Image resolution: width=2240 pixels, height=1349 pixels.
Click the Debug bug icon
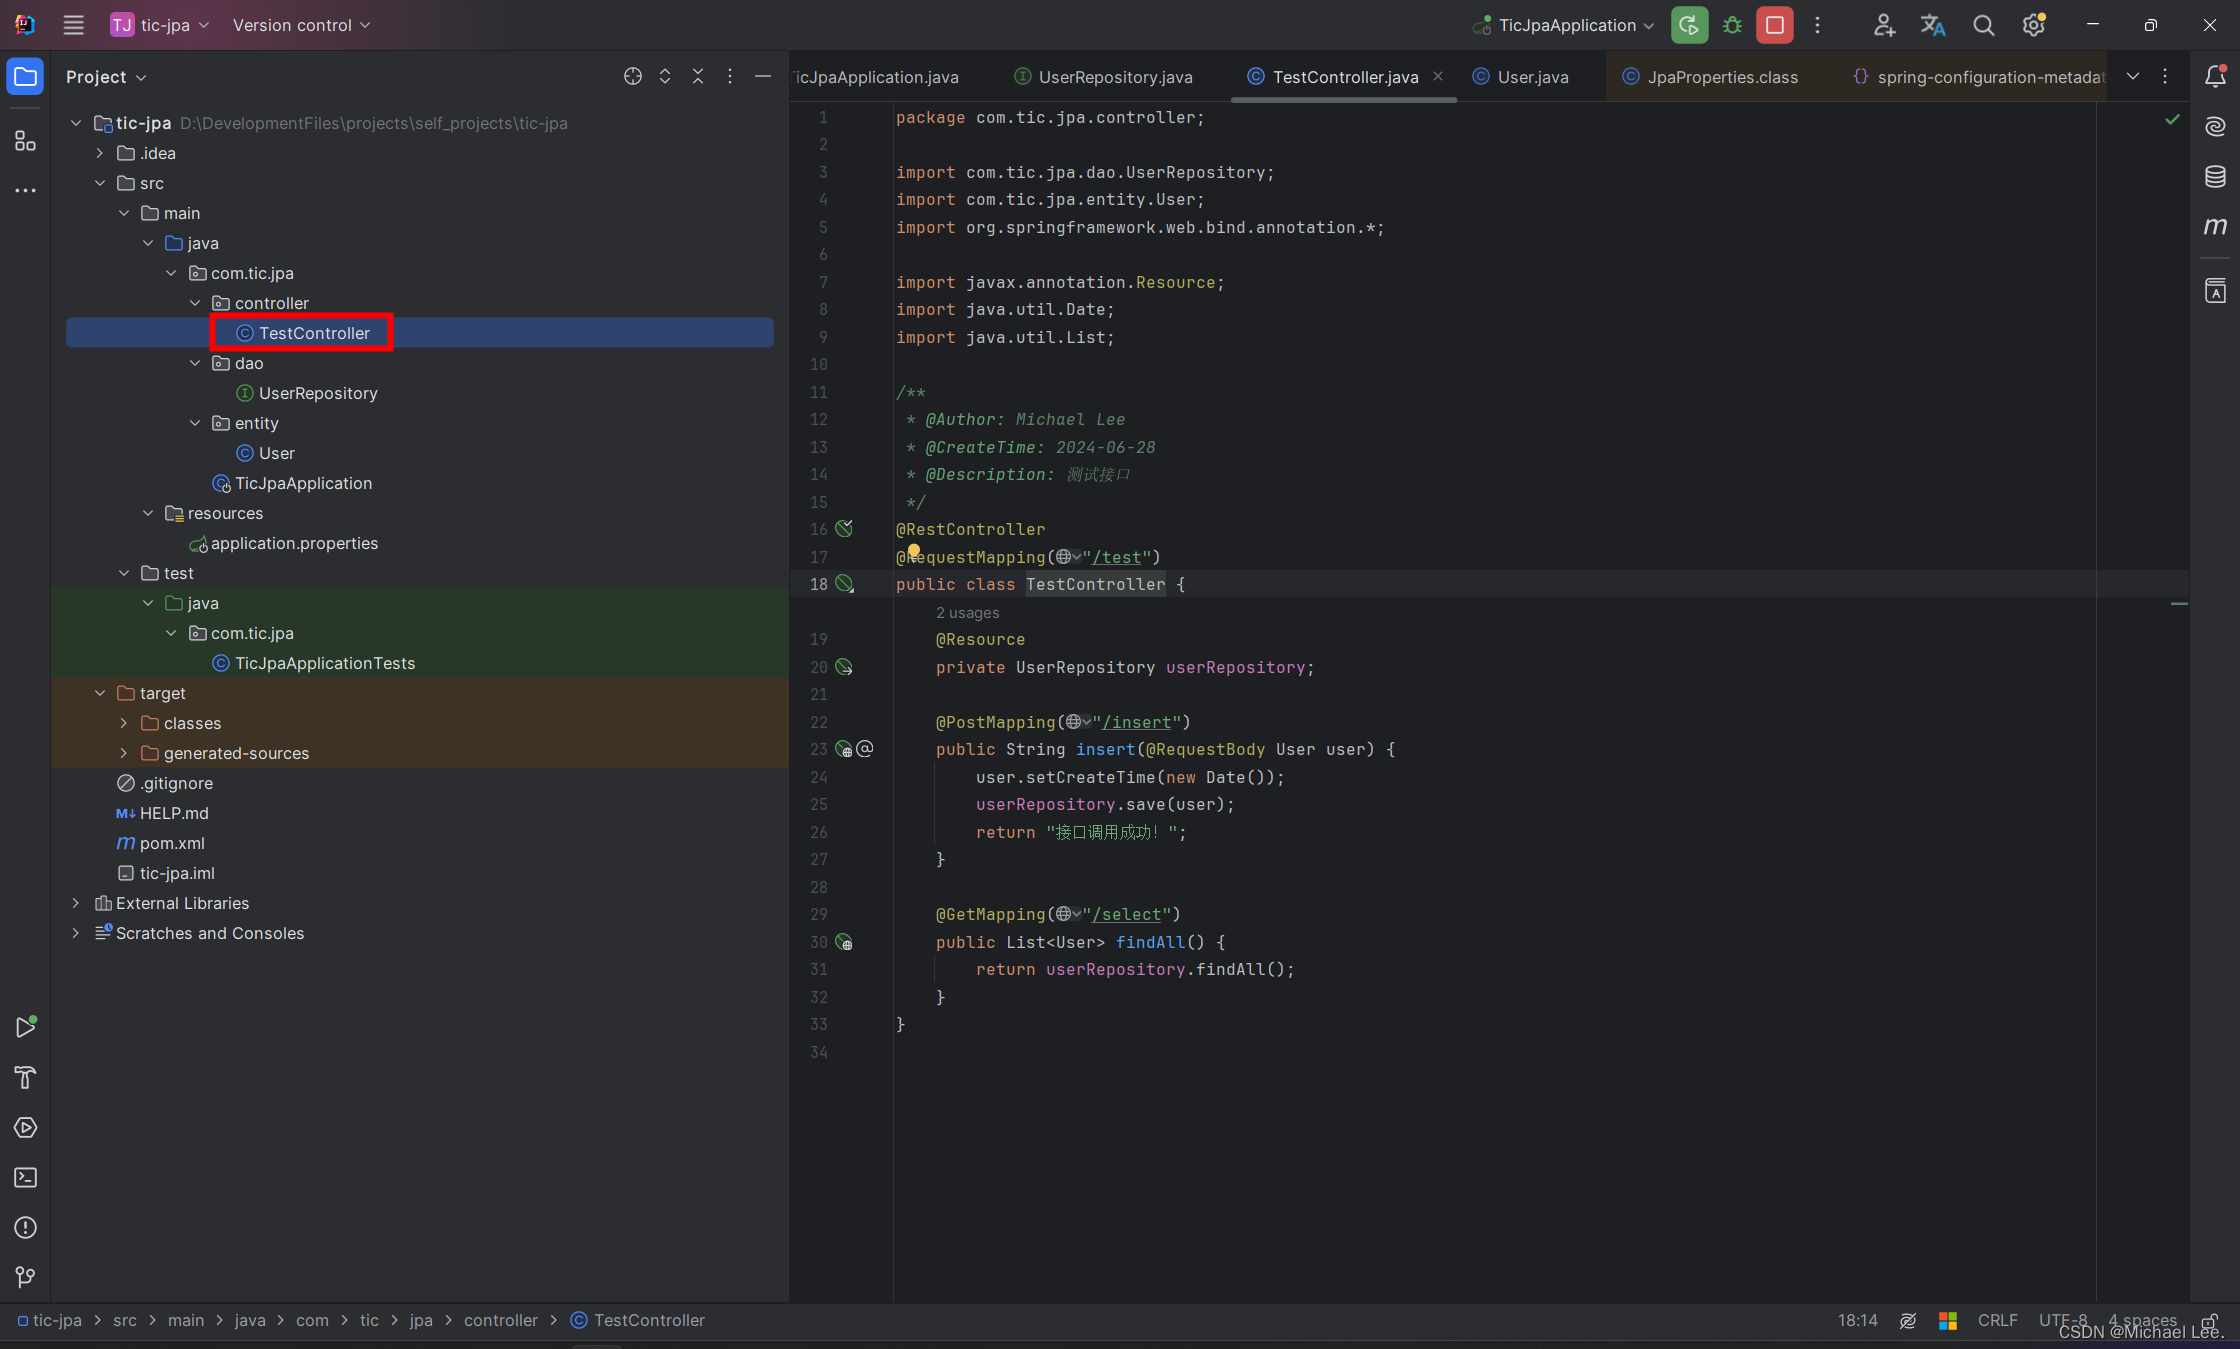click(x=1732, y=26)
